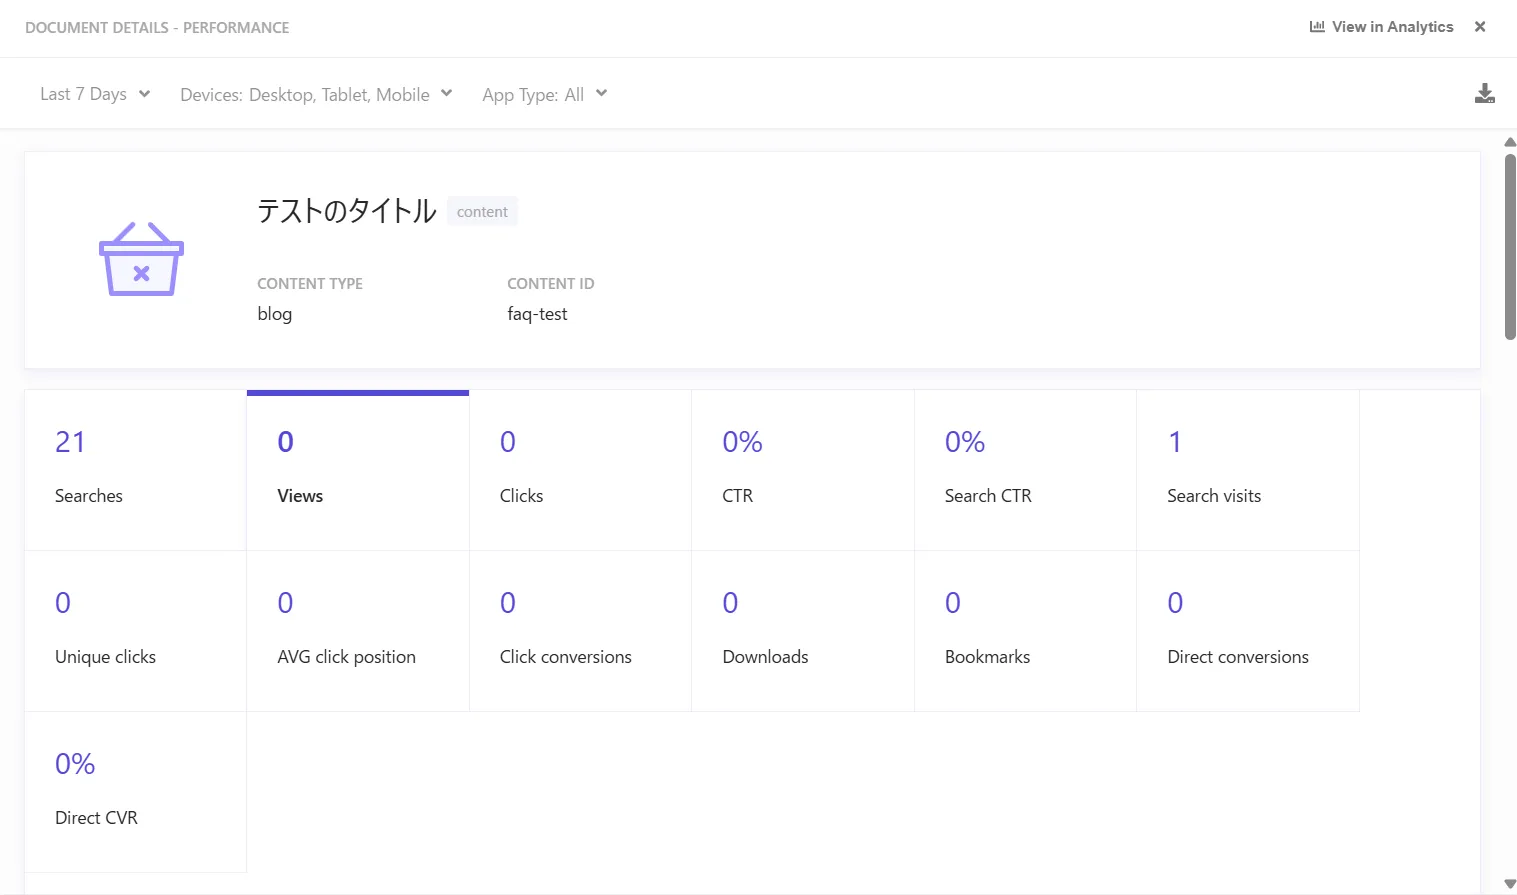This screenshot has width=1517, height=895.
Task: Open the App Type filter
Action: coord(544,94)
